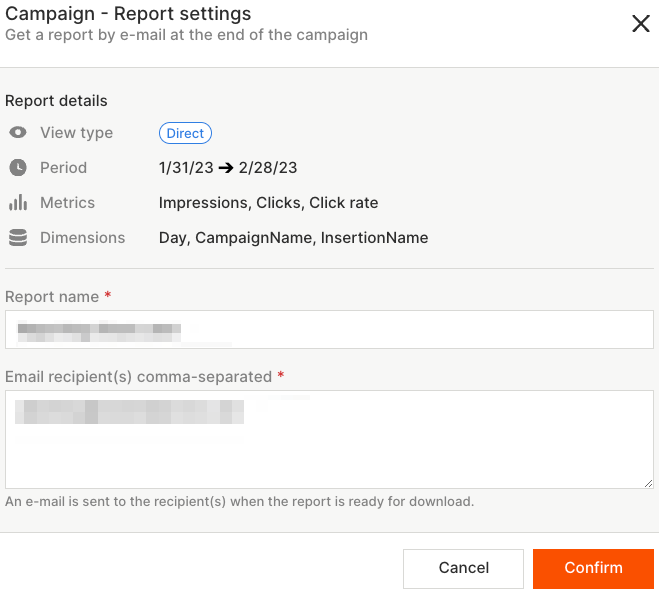Click the arrow between the period dates
Viewport: 659px width, 594px height.
(x=225, y=168)
